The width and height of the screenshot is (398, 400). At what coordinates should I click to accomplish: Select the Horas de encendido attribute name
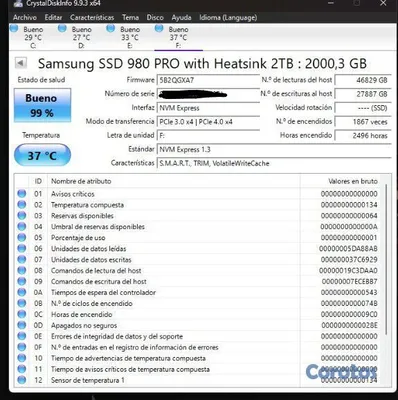(82, 314)
